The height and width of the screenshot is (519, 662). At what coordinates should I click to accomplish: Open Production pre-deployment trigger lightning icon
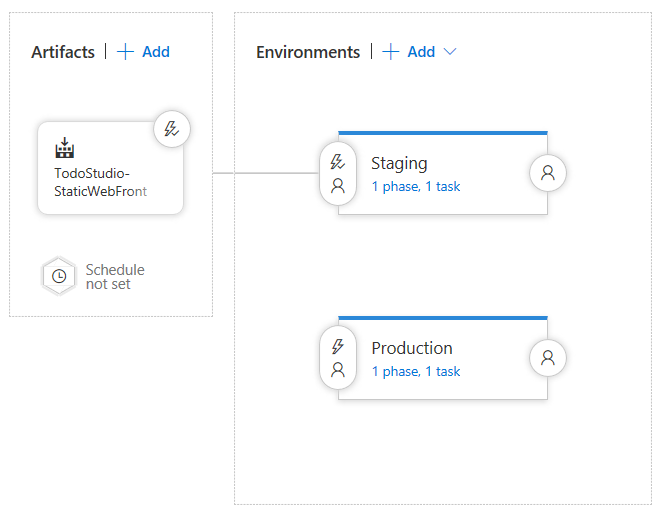(338, 347)
